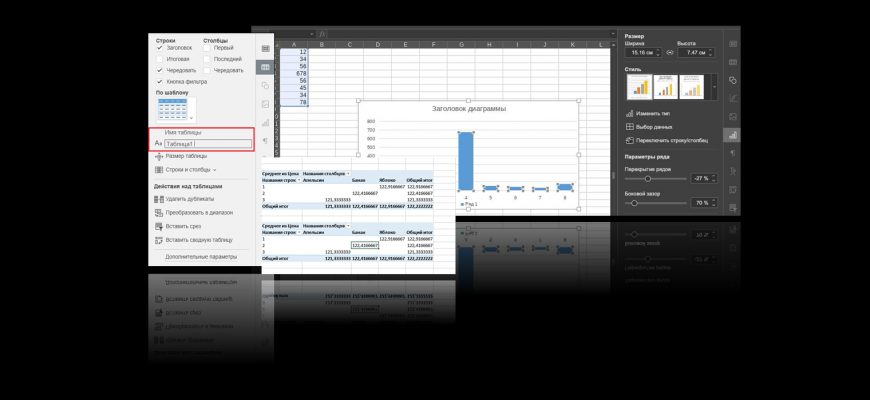Screen dimensions: 870x400
Task: Click the lock aspect ratio icon between width and height
Action: coord(669,52)
